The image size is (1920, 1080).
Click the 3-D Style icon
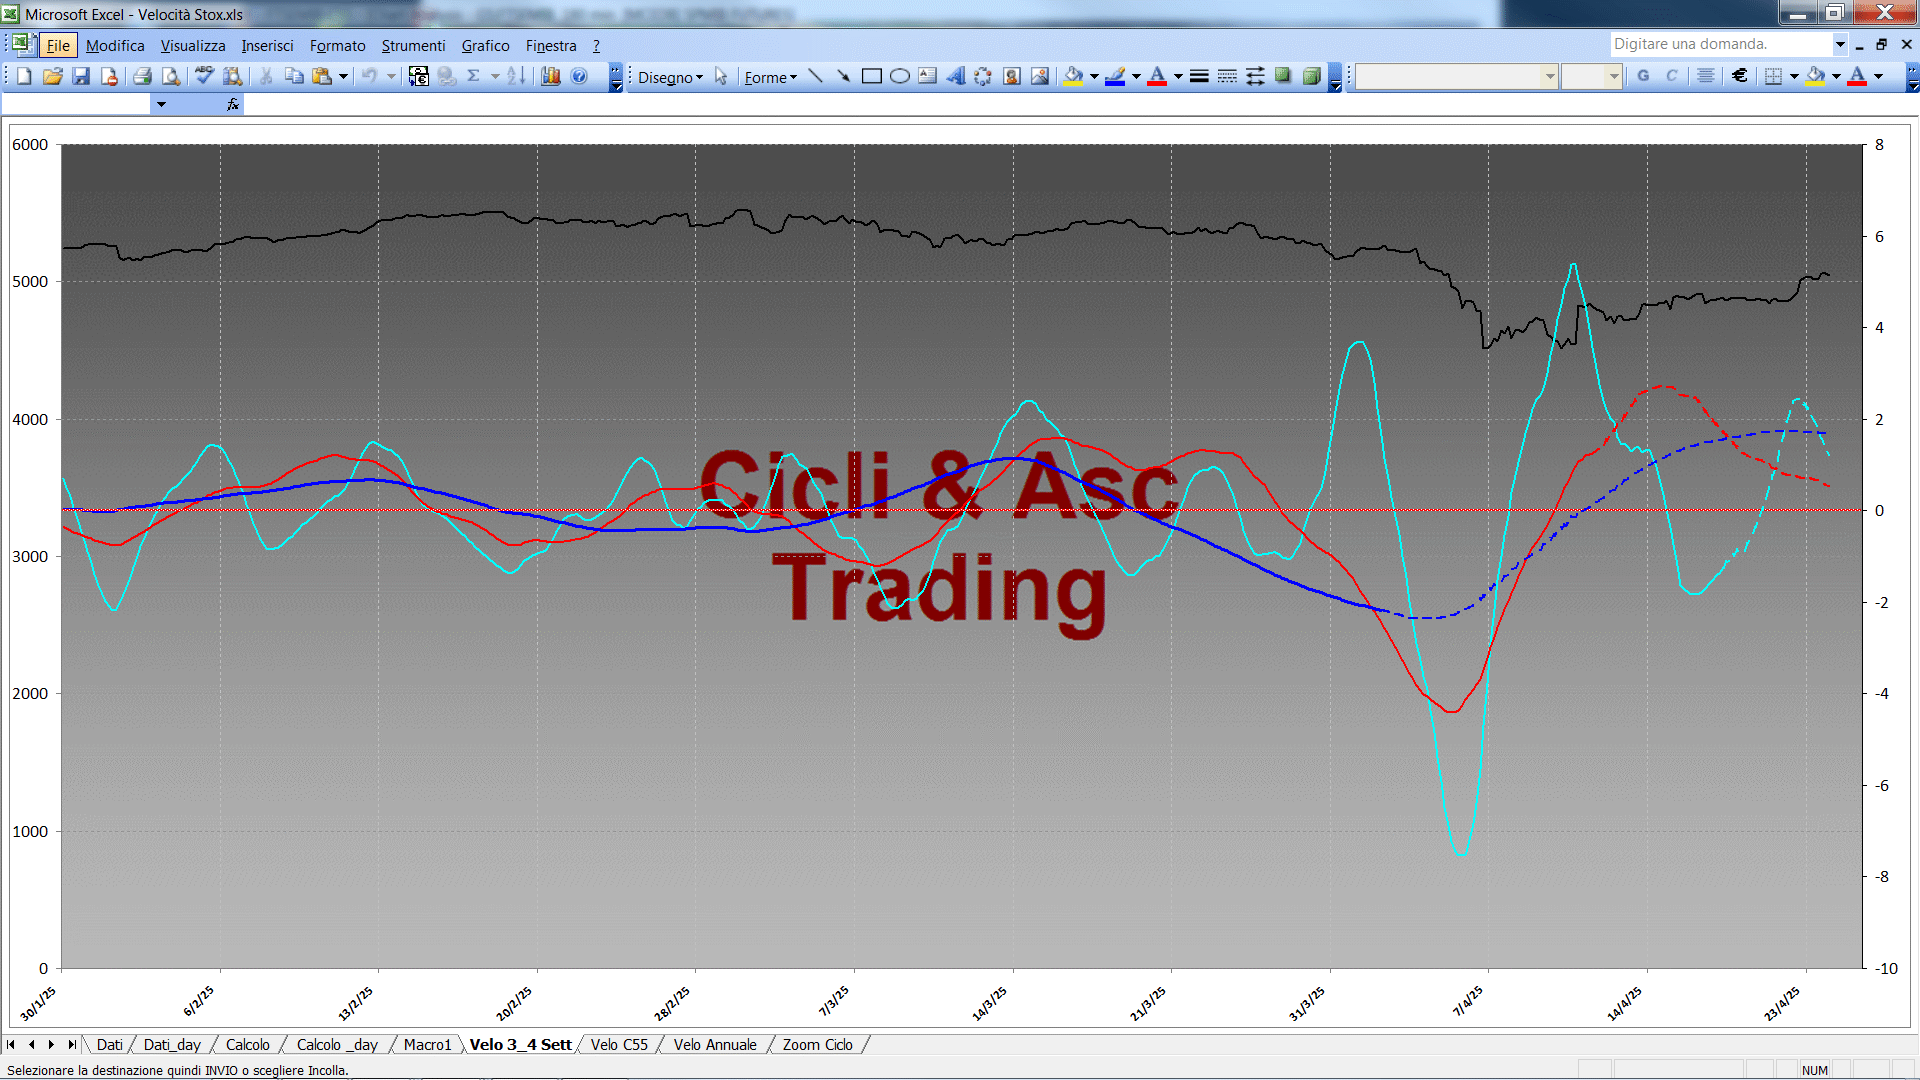pos(1311,76)
